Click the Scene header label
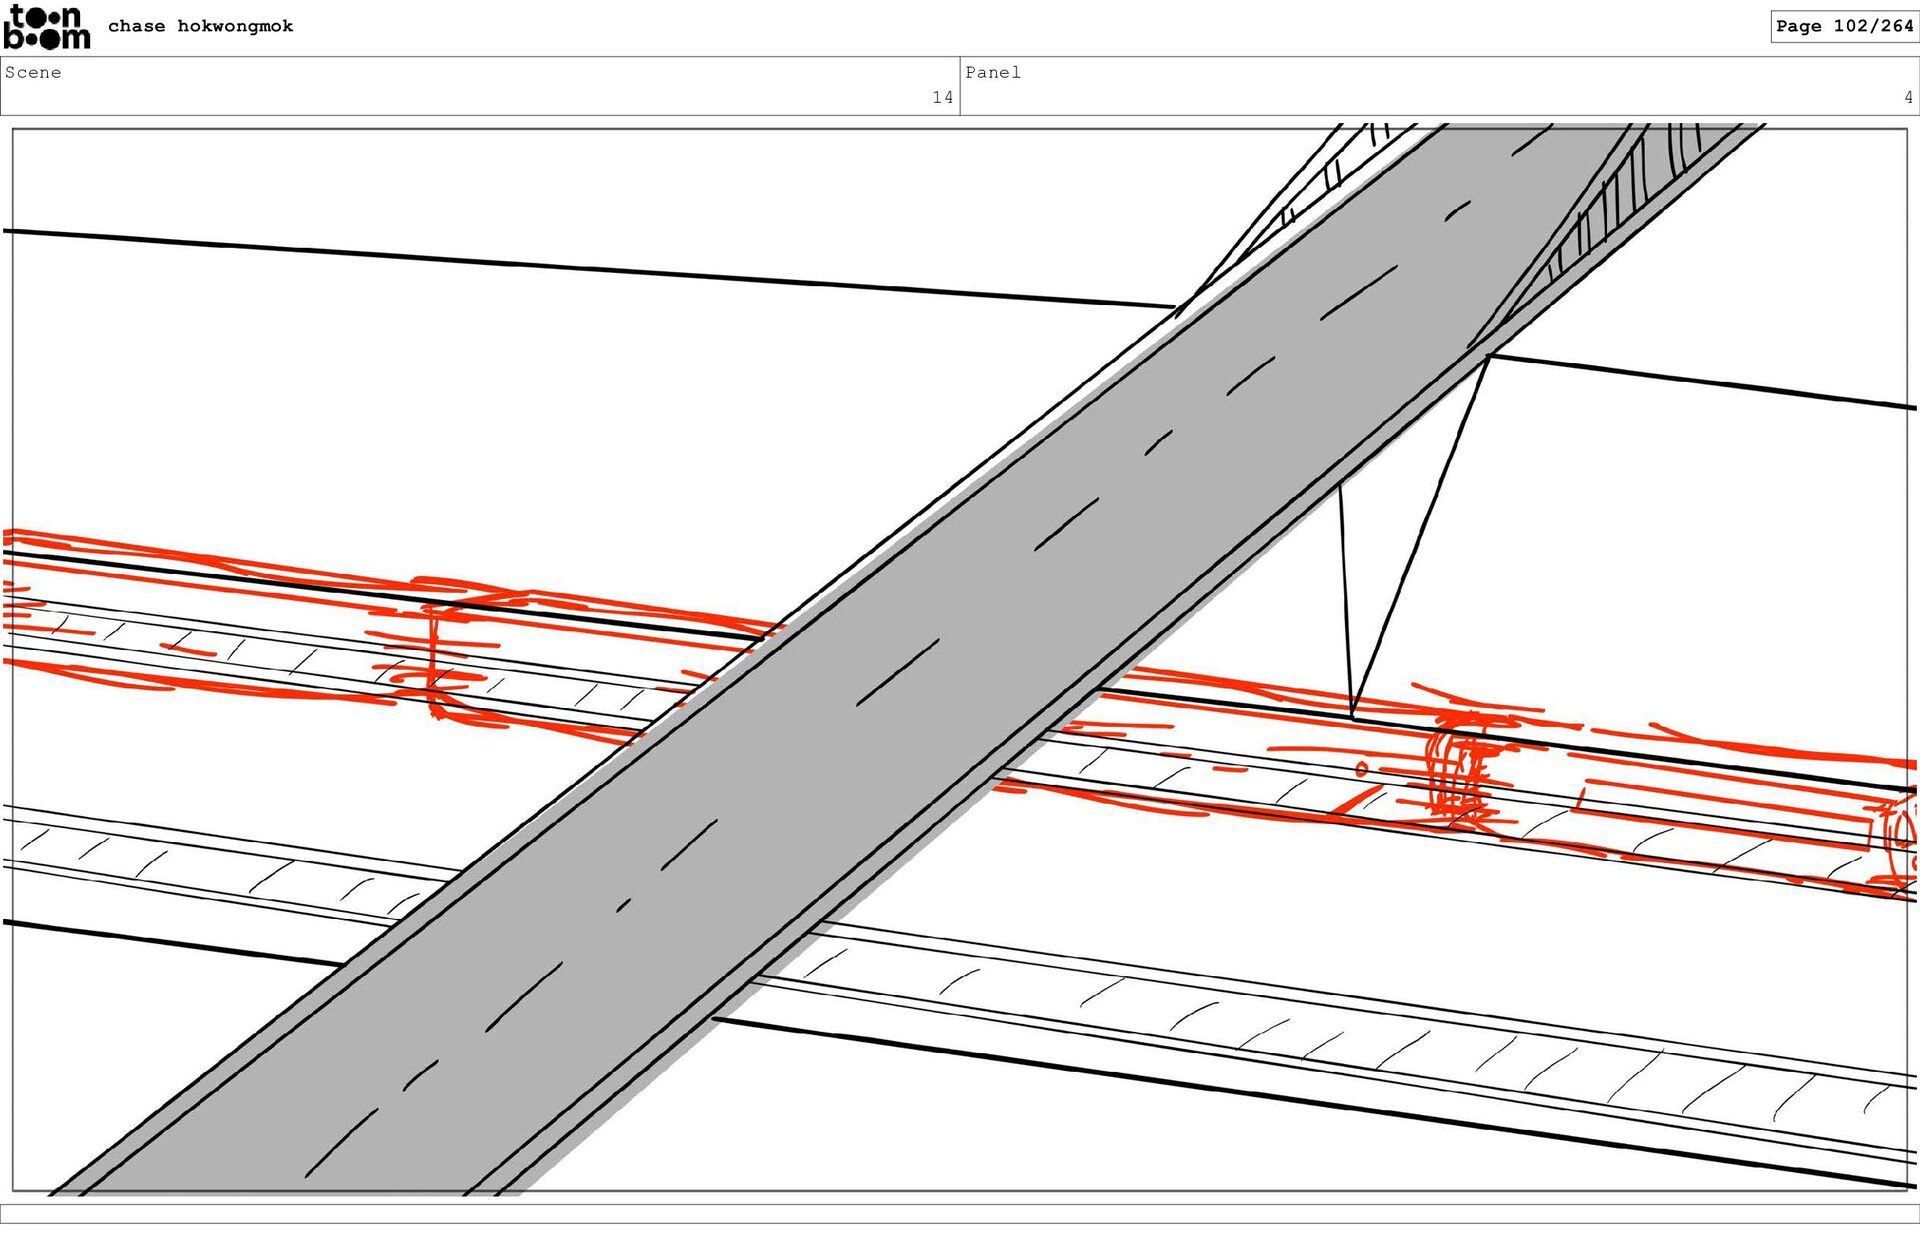 coord(33,72)
